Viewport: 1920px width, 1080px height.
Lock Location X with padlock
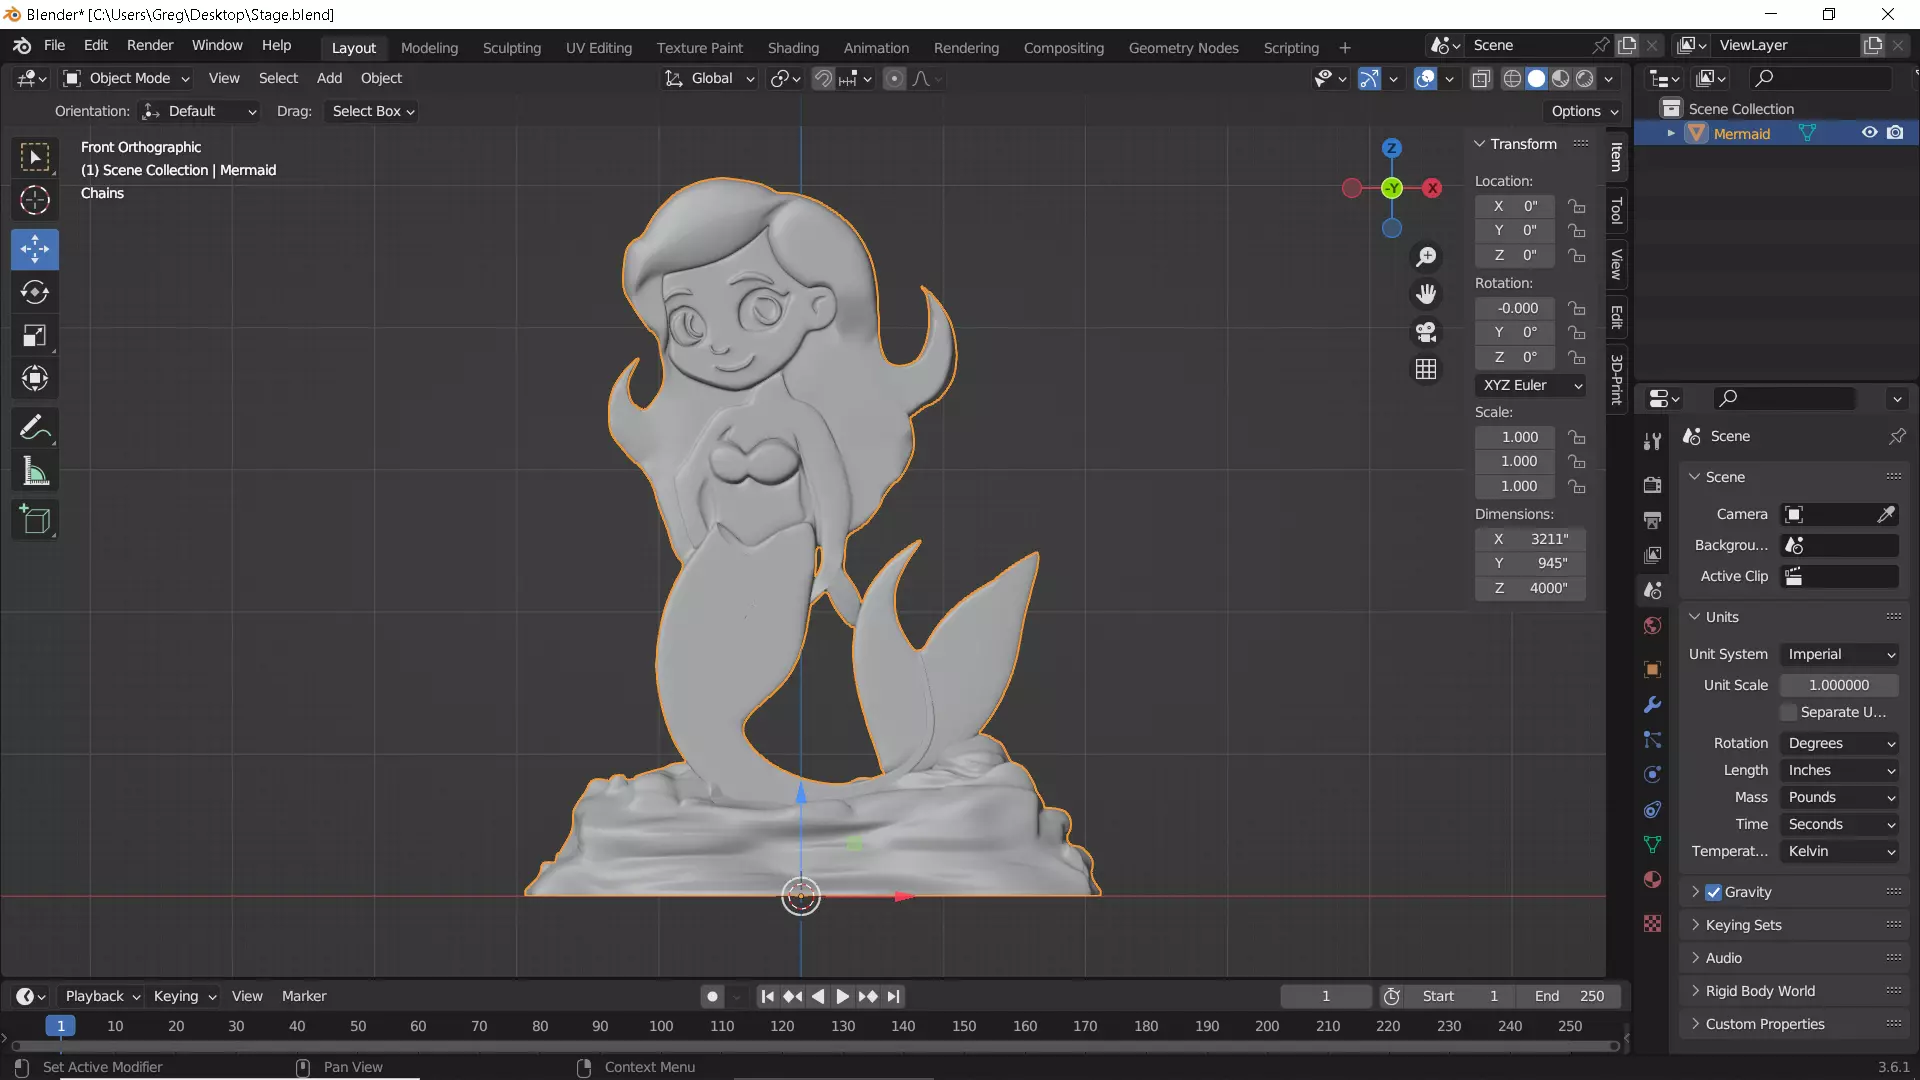[x=1577, y=206]
